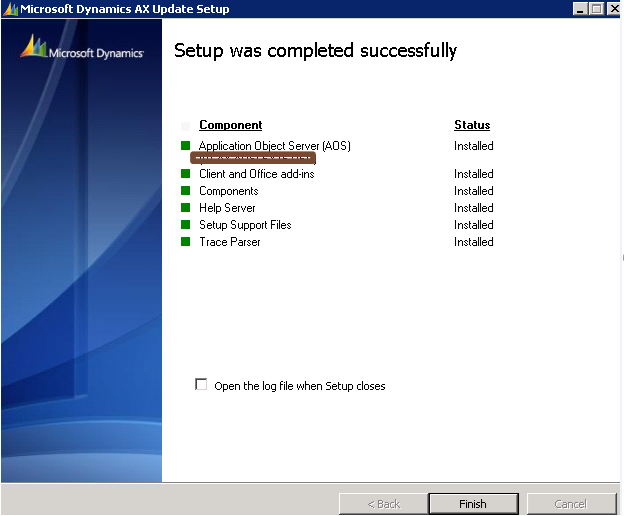Select the Components row text
The height and width of the screenshot is (516, 624).
229,191
